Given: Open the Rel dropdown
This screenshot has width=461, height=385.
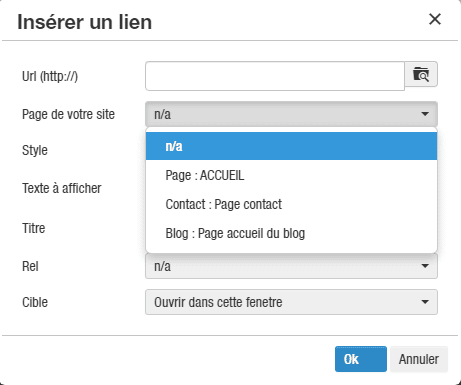Looking at the screenshot, I should point(291,266).
